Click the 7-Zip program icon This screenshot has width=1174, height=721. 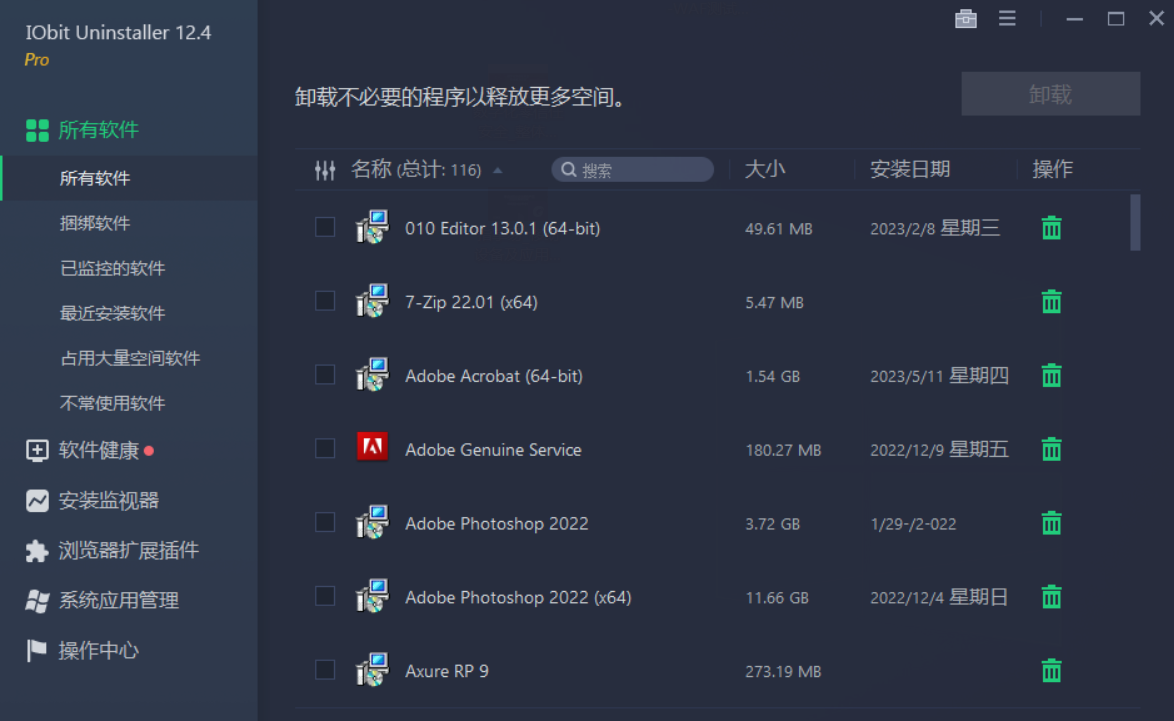(372, 301)
